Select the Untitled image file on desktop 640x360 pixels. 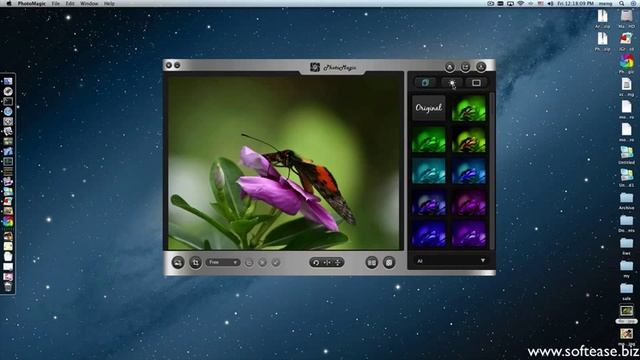(x=627, y=155)
